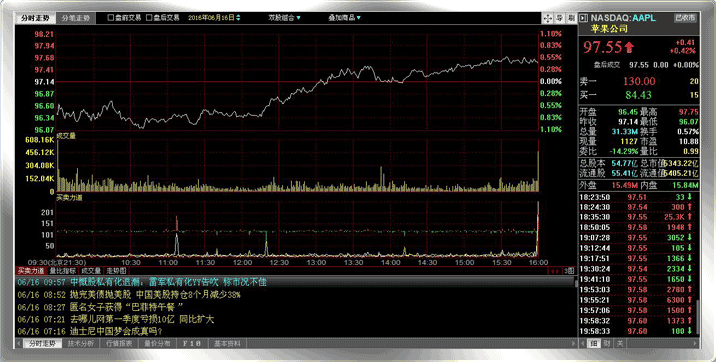The height and width of the screenshot is (362, 716).
Task: Enable the 盘后交易 checkbox
Action: (149, 18)
